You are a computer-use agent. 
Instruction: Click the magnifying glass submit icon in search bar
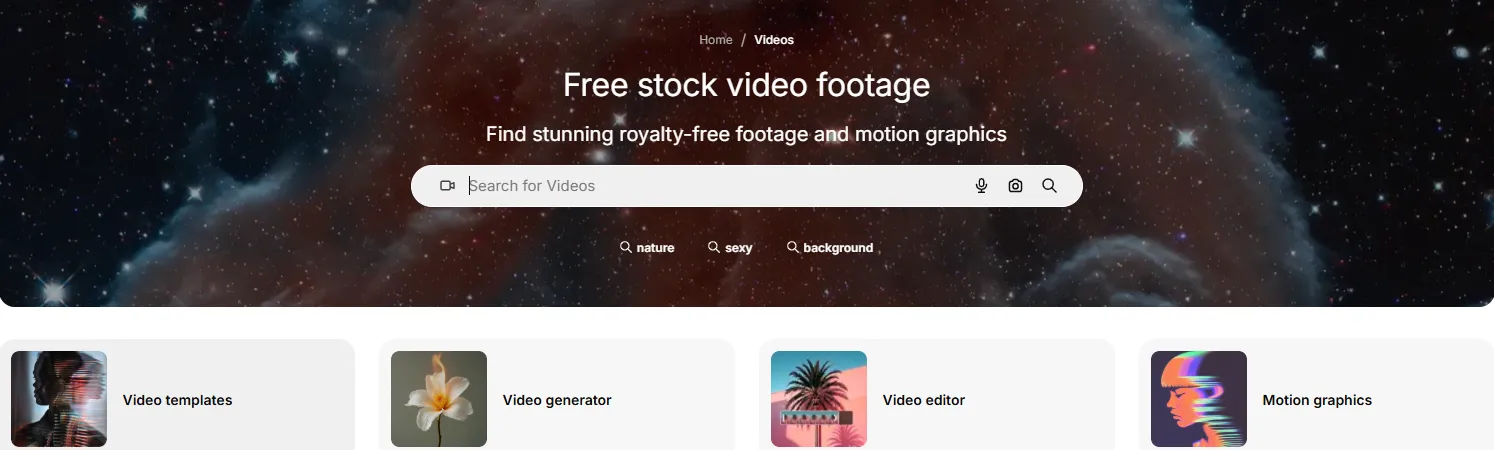(1049, 186)
